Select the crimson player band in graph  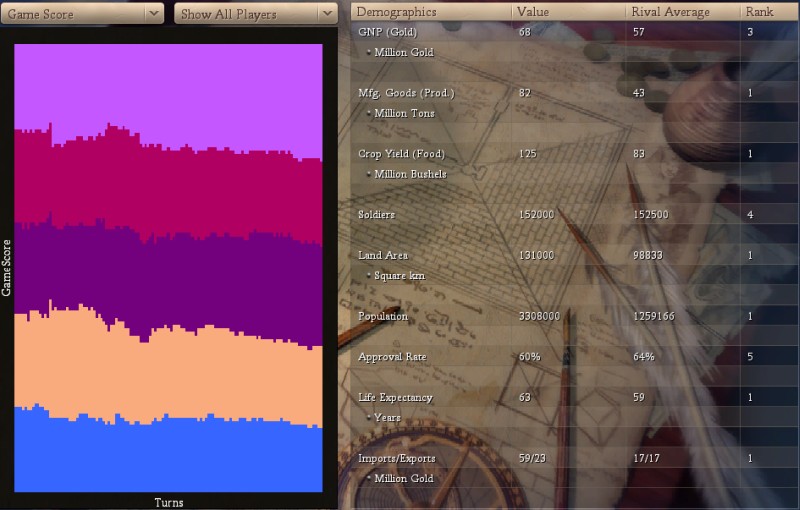[168, 191]
